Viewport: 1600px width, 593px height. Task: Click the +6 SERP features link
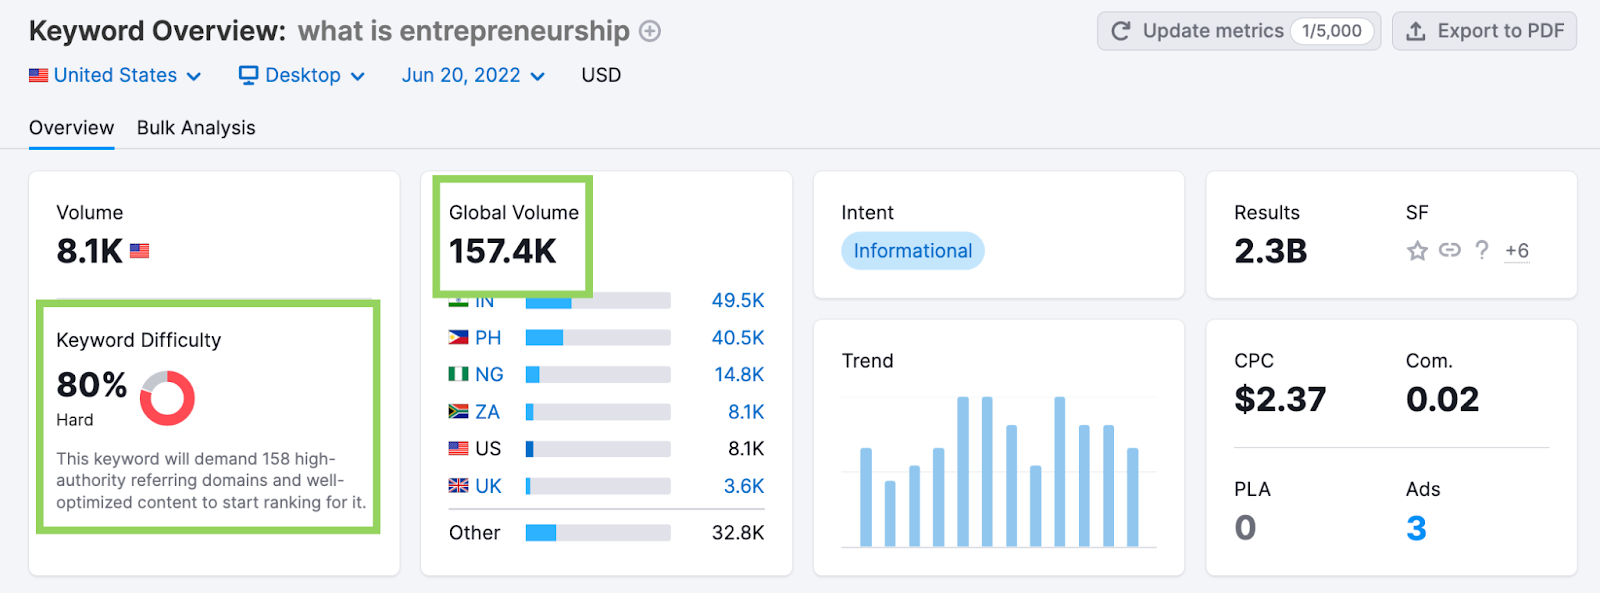1517,251
